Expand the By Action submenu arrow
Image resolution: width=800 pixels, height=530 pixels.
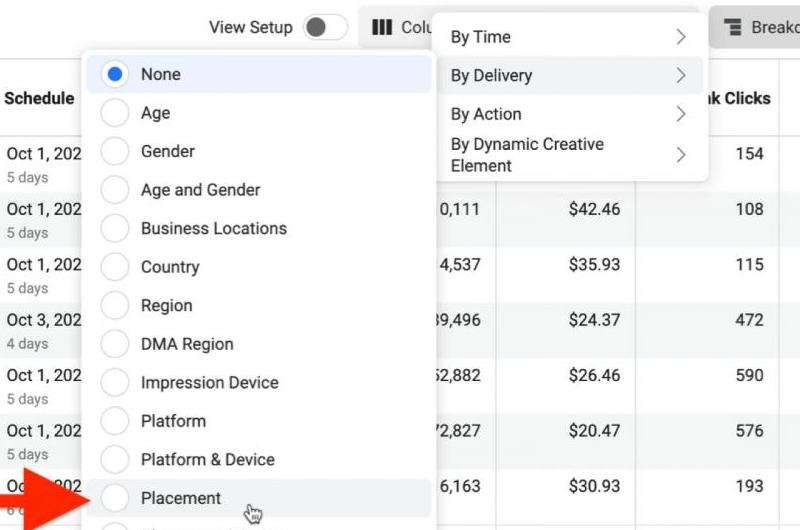(680, 114)
